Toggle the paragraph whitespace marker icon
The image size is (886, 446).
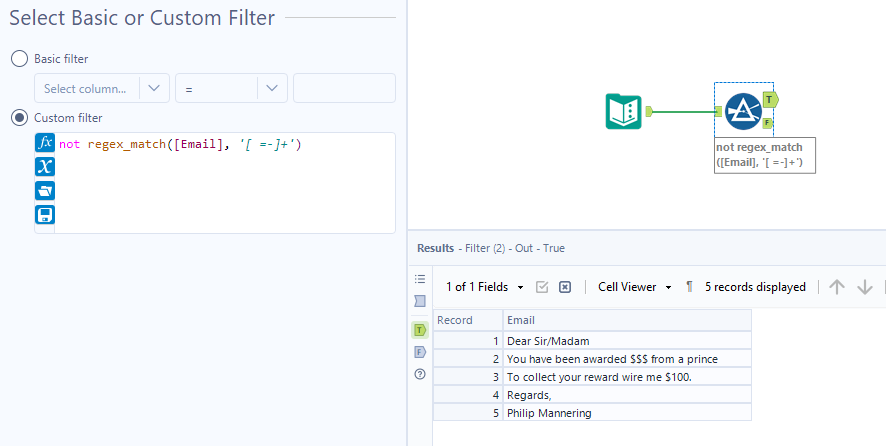coord(690,287)
